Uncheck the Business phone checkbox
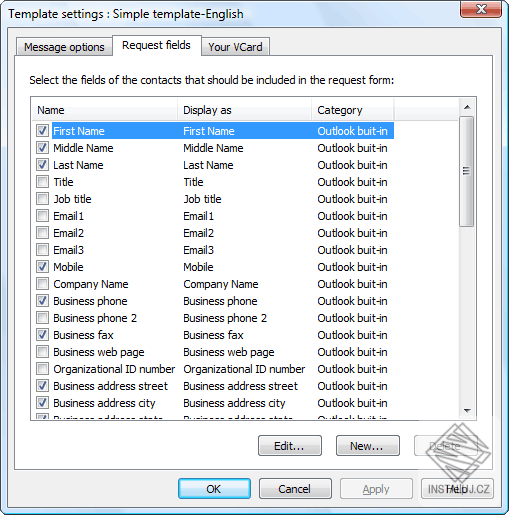This screenshot has height=516, width=509. click(x=42, y=301)
